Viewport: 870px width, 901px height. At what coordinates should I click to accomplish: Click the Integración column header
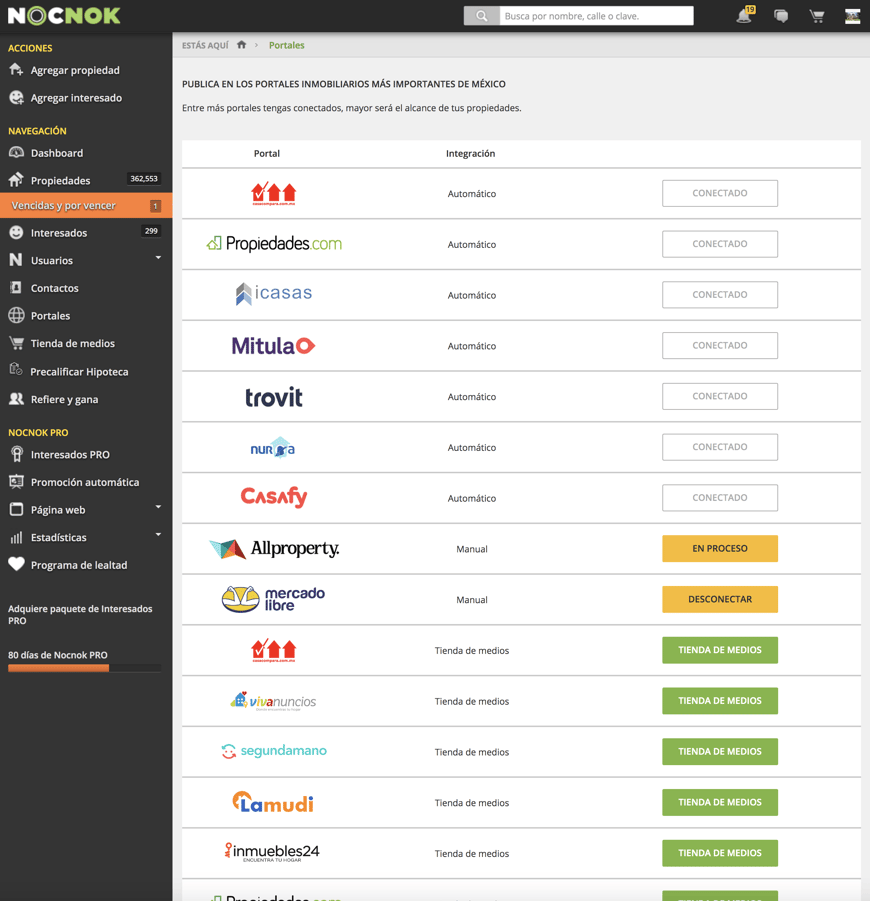(x=471, y=153)
